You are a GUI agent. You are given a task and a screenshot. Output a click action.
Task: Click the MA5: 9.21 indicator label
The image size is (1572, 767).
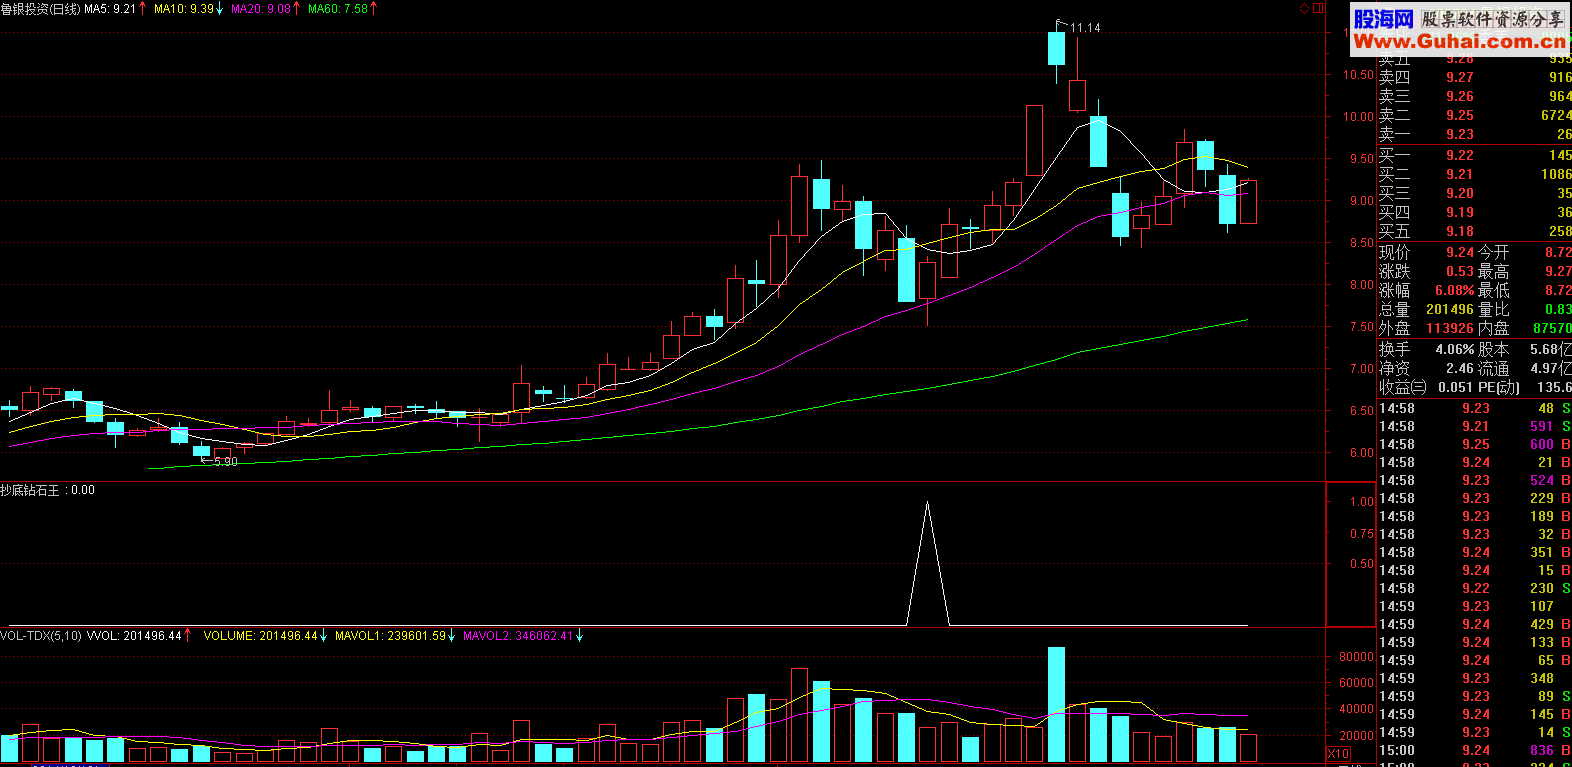tap(110, 9)
